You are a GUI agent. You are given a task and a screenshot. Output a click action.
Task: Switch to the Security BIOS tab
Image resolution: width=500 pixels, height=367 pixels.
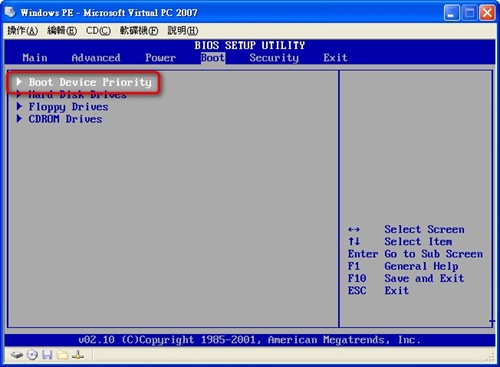pyautogui.click(x=274, y=58)
